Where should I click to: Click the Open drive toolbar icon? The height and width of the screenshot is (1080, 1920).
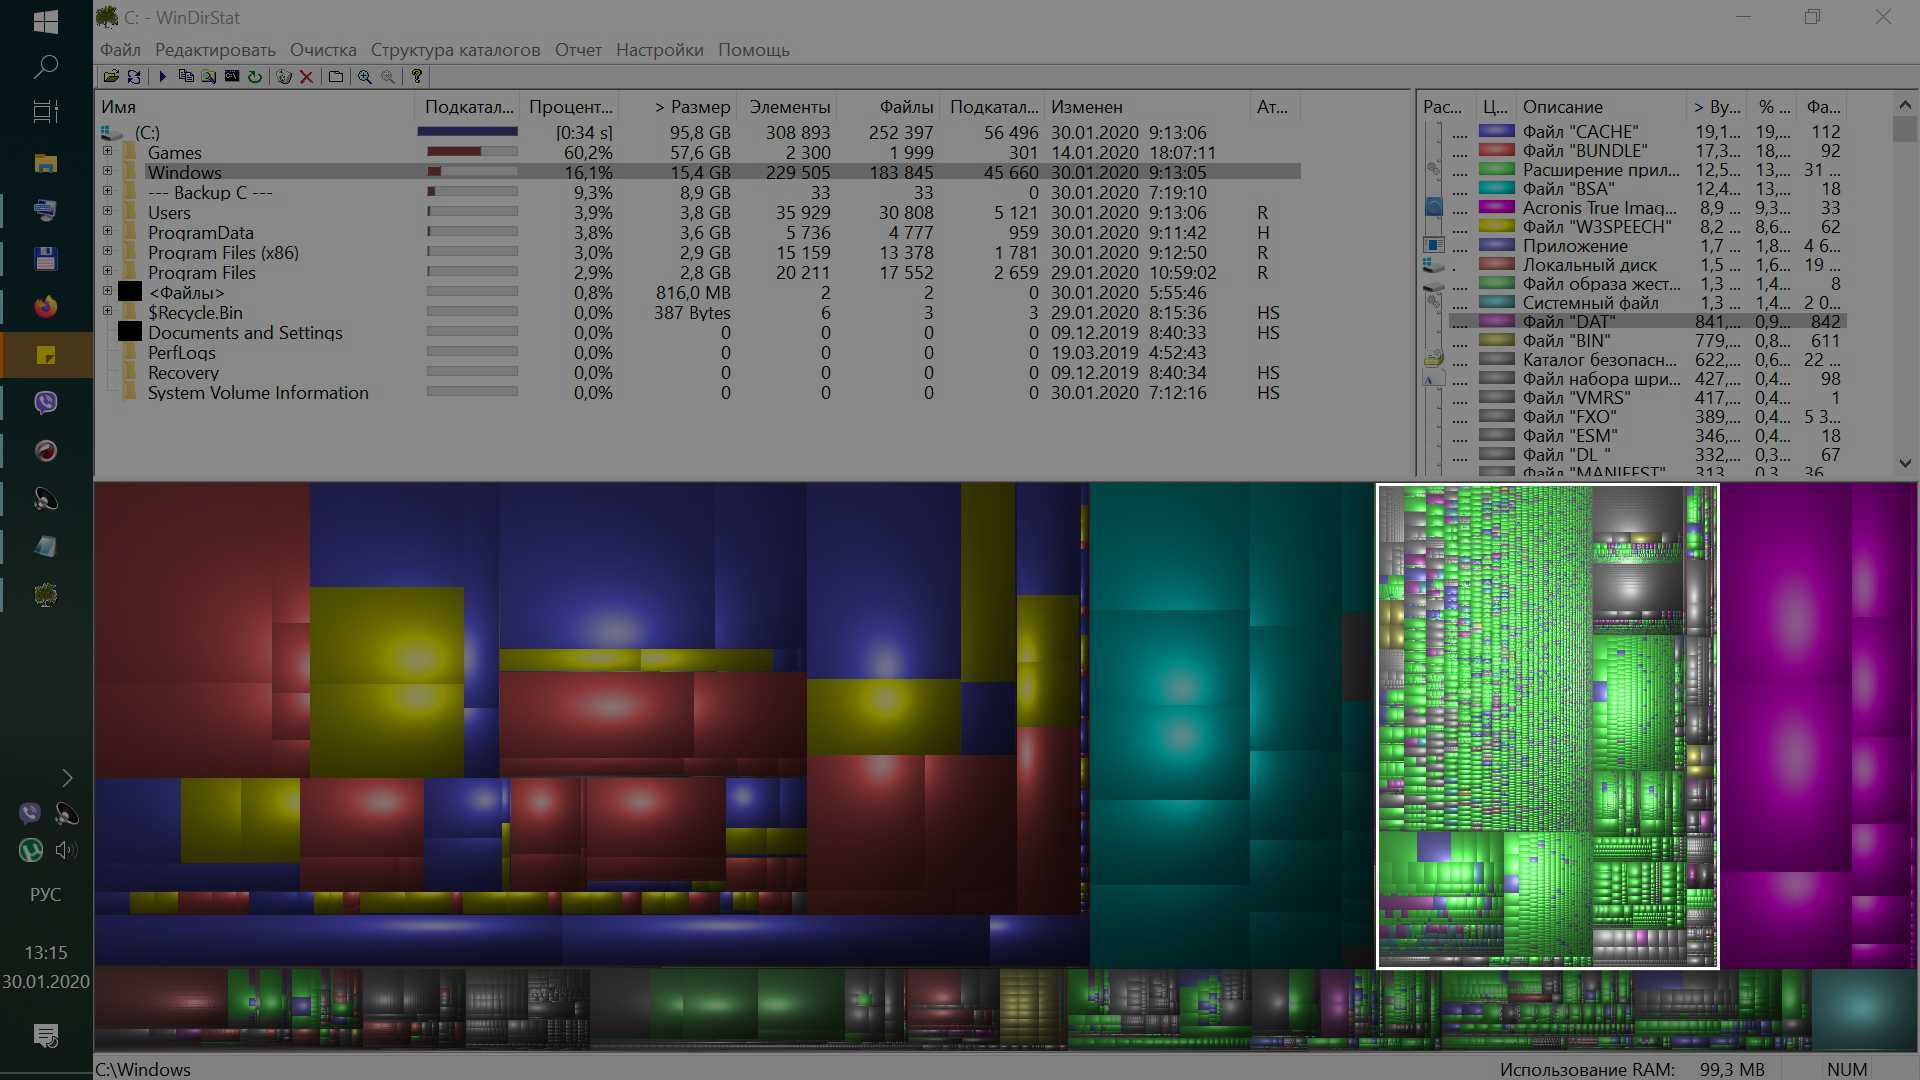pyautogui.click(x=111, y=76)
